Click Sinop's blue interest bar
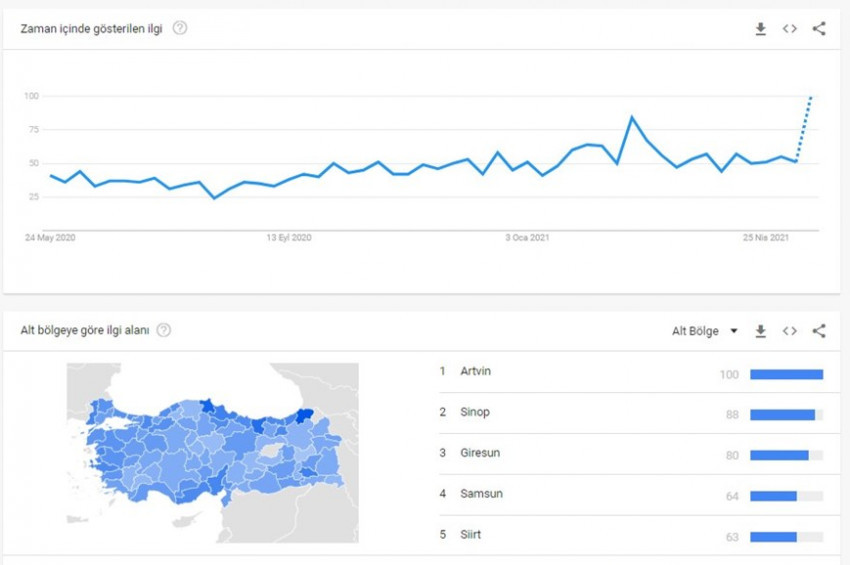The image size is (850, 565). [782, 414]
